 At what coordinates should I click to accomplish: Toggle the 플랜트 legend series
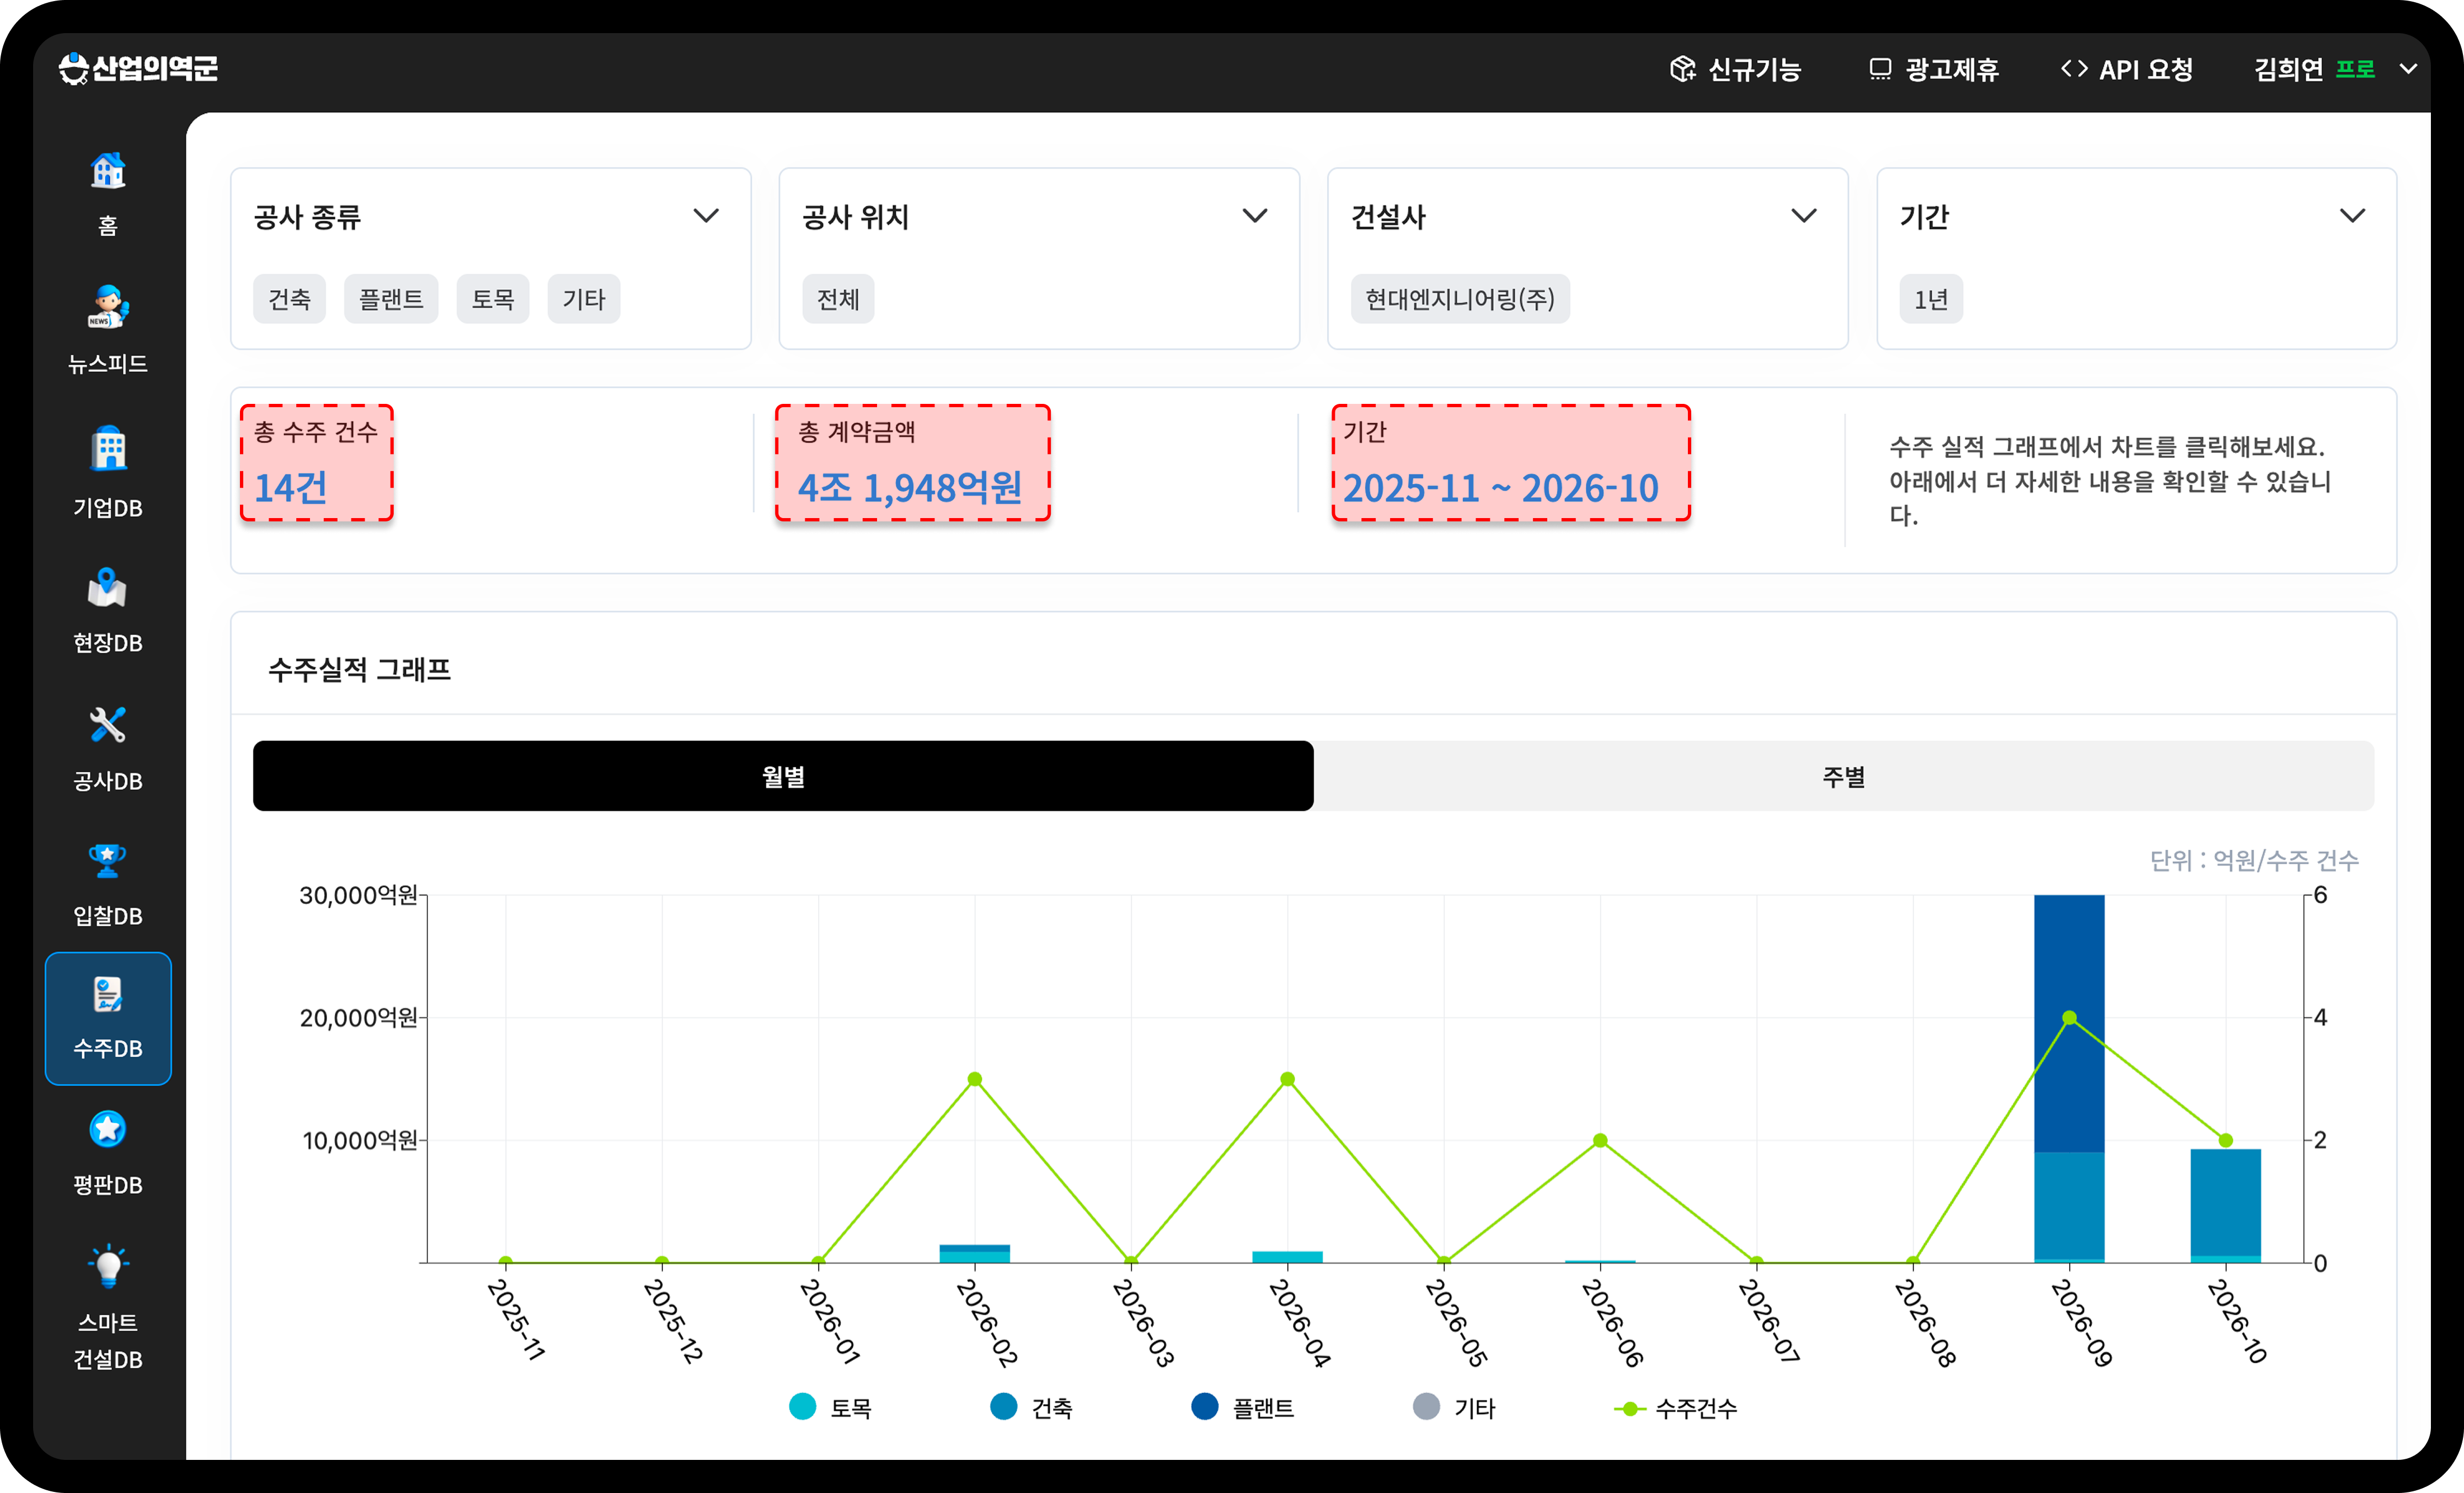(x=1243, y=1407)
